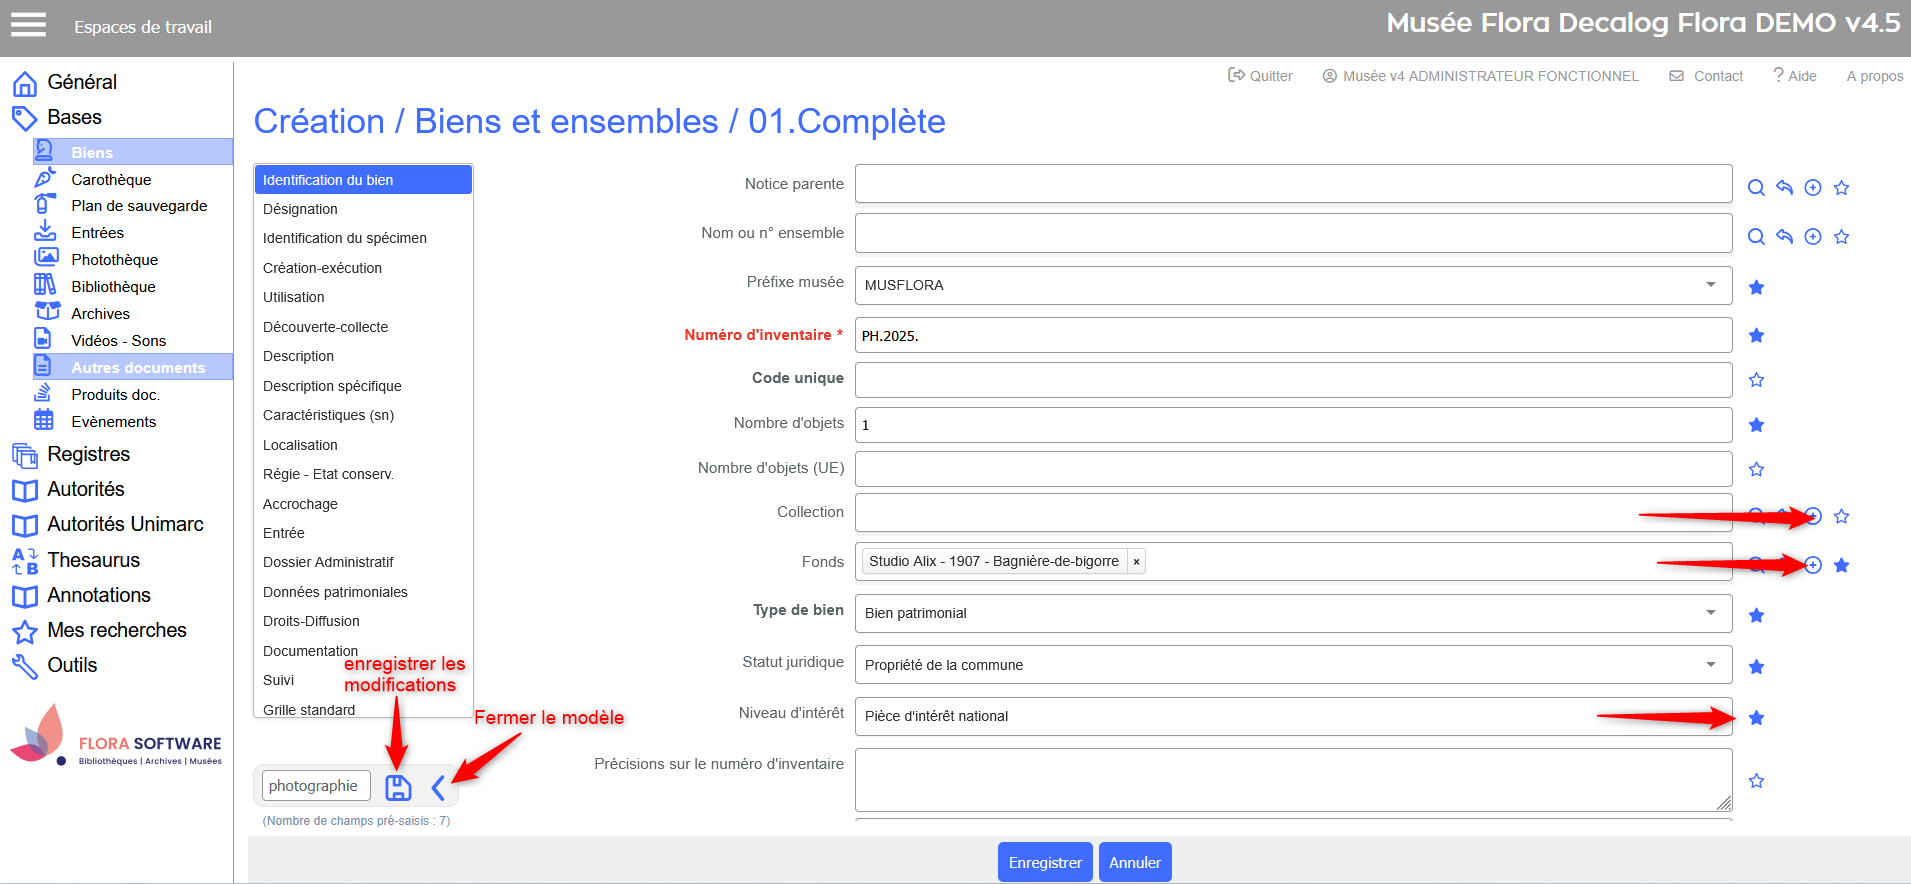Toggle the star for Préfixe musée
The width and height of the screenshot is (1911, 884).
(x=1756, y=288)
